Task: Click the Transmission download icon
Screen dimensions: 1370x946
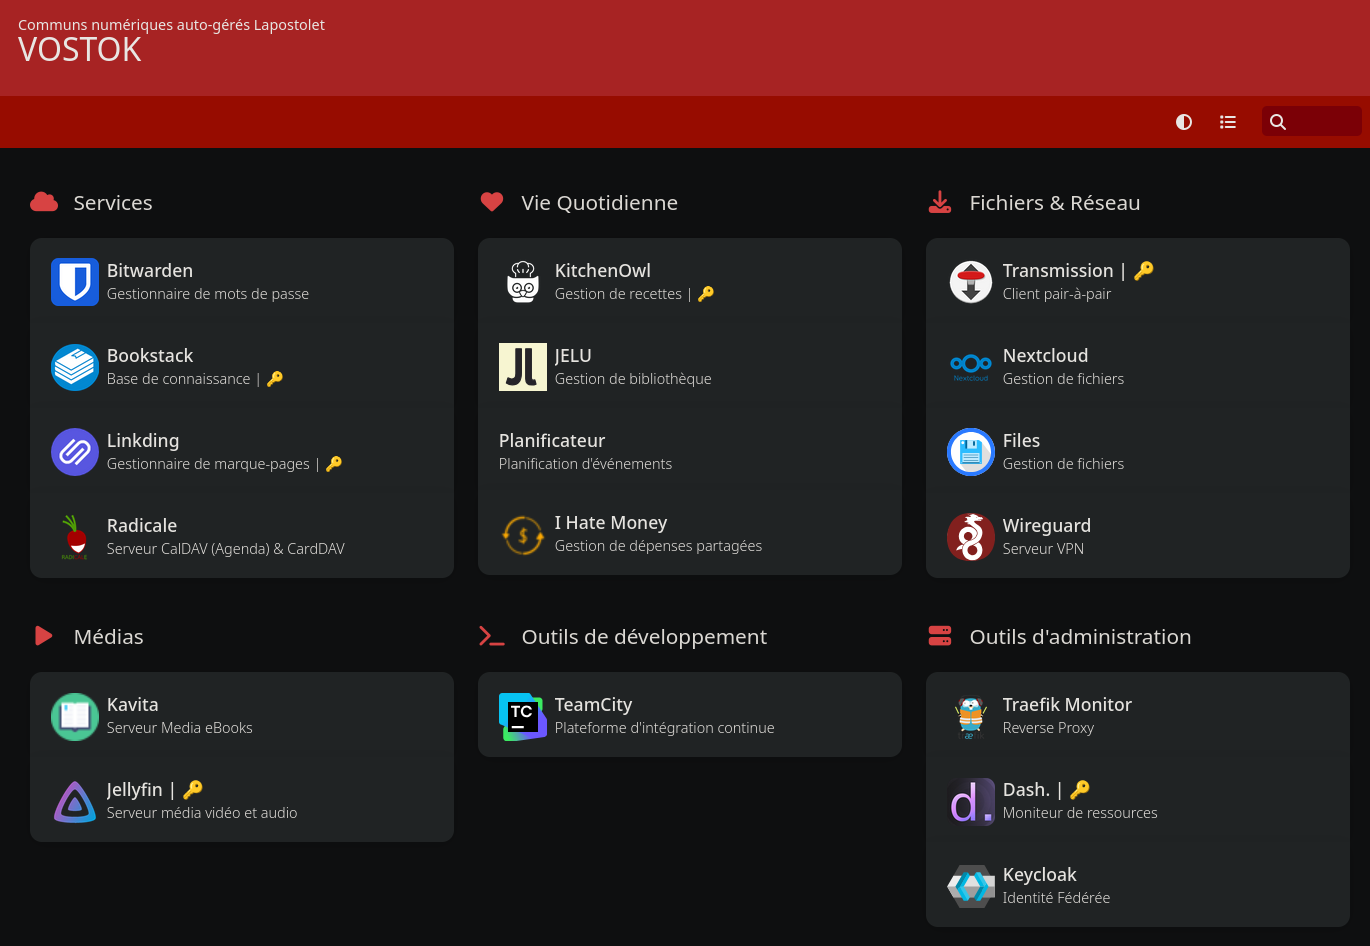Action: click(971, 282)
